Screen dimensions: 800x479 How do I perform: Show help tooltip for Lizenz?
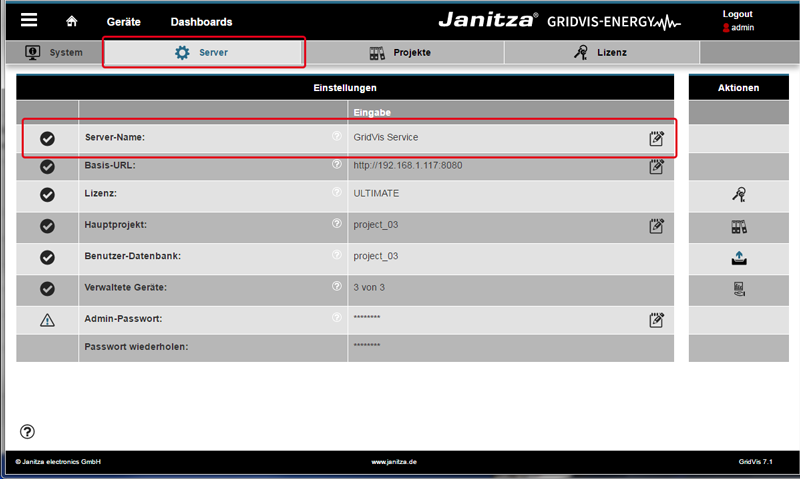click(x=337, y=192)
